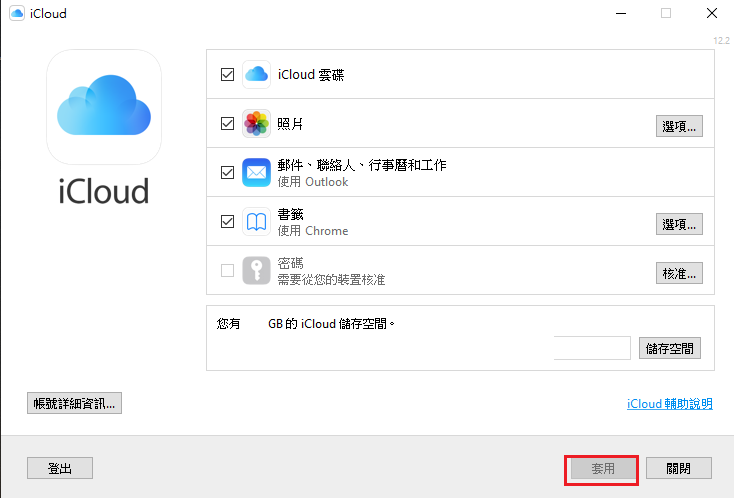Click the Photos flower icon
The height and width of the screenshot is (498, 734).
coord(256,124)
